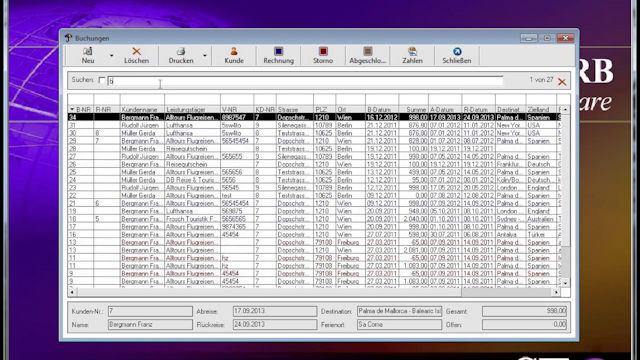640x360 pixels.
Task: Click the Kunden-Nr. field showing 7
Action: [150, 311]
